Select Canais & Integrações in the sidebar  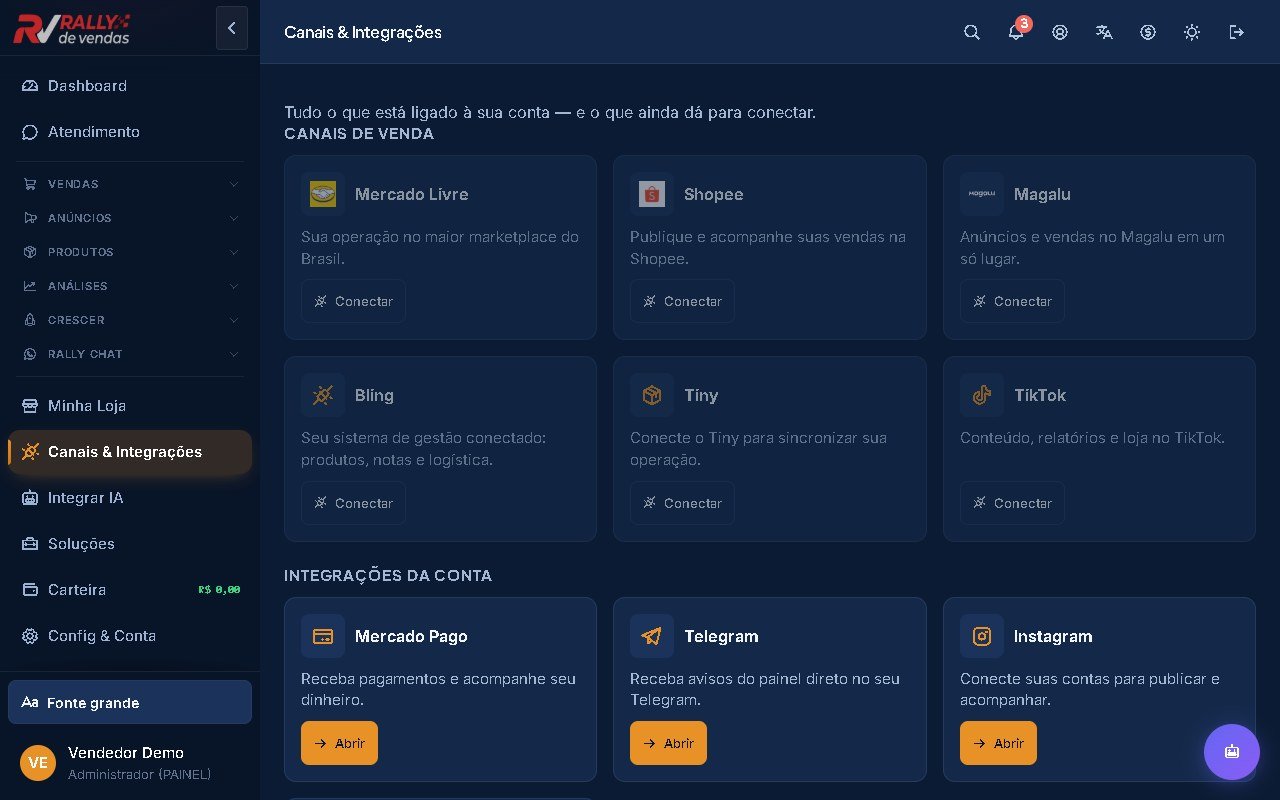tap(130, 452)
